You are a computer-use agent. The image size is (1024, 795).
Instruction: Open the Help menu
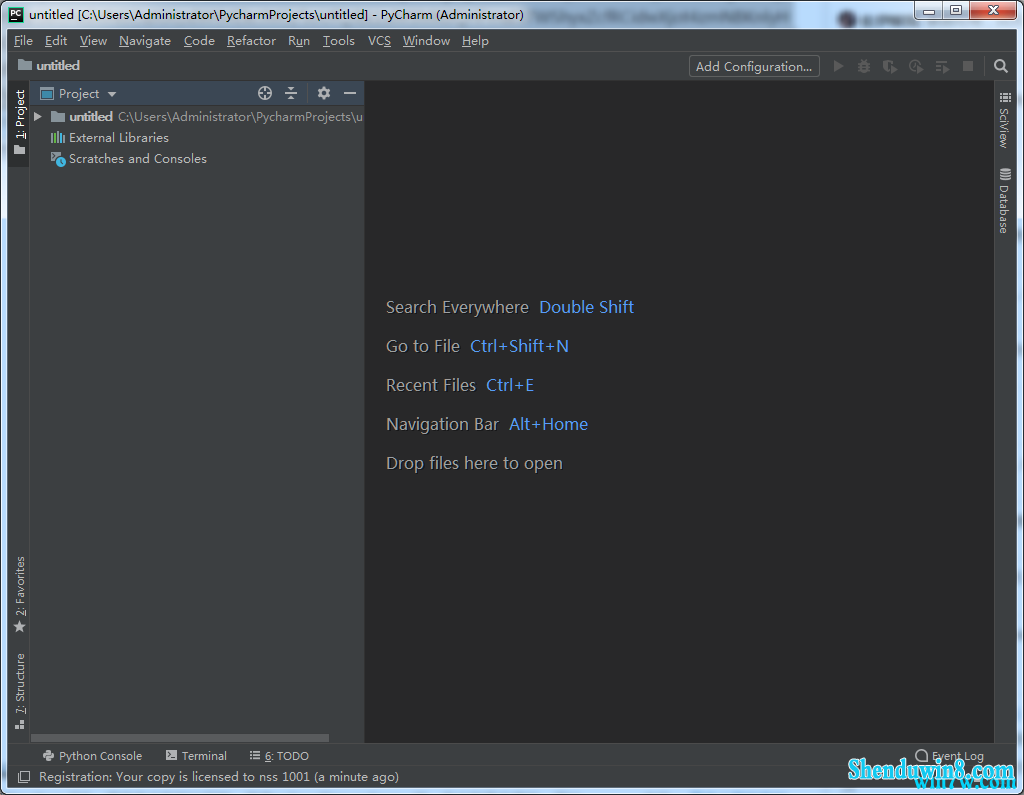pyautogui.click(x=475, y=41)
